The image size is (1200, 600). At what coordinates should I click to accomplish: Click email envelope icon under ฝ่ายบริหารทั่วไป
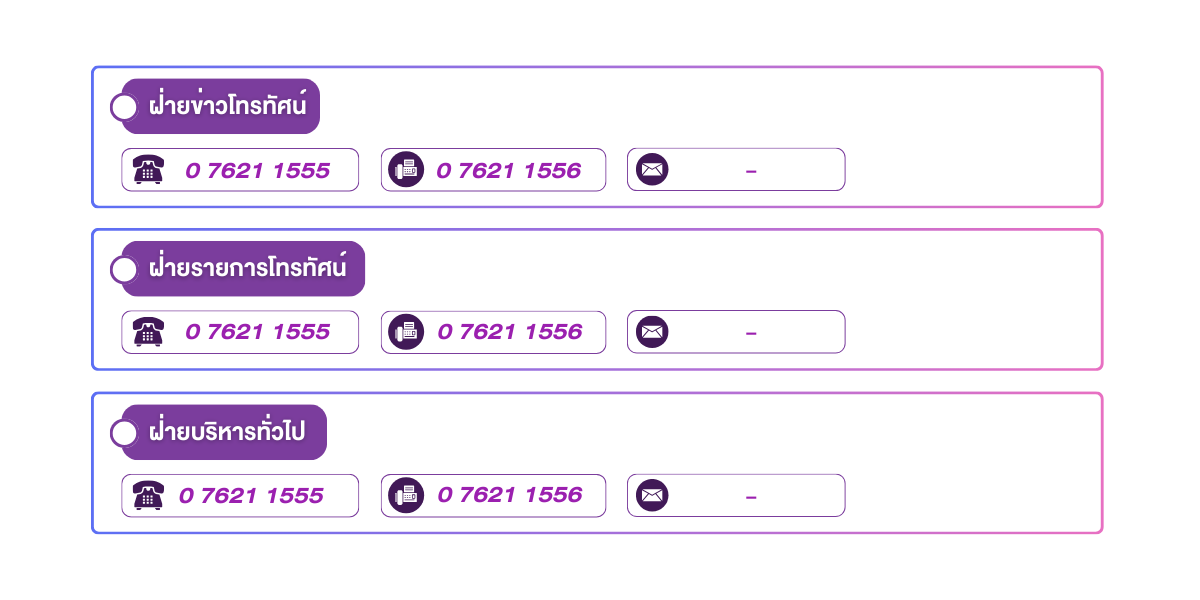point(652,495)
